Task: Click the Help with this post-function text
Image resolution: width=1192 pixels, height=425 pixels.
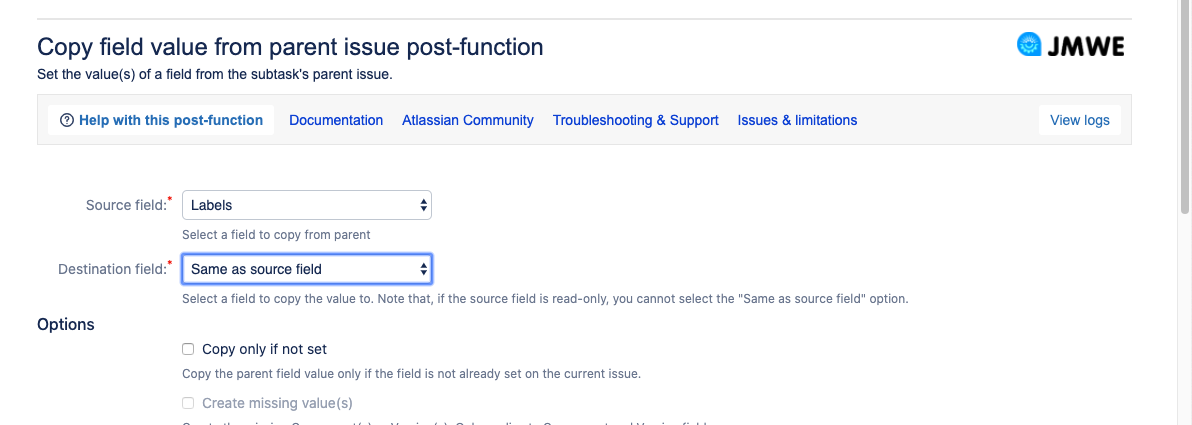Action: pyautogui.click(x=171, y=120)
